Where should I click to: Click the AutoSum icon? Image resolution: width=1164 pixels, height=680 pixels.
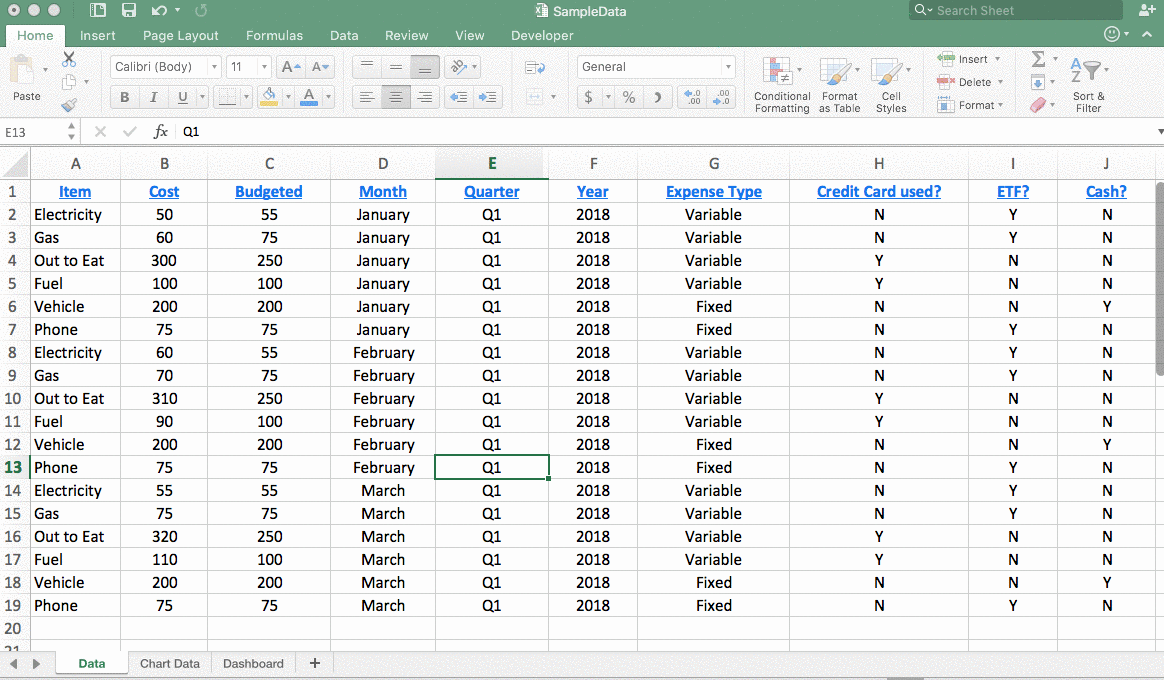[1036, 60]
